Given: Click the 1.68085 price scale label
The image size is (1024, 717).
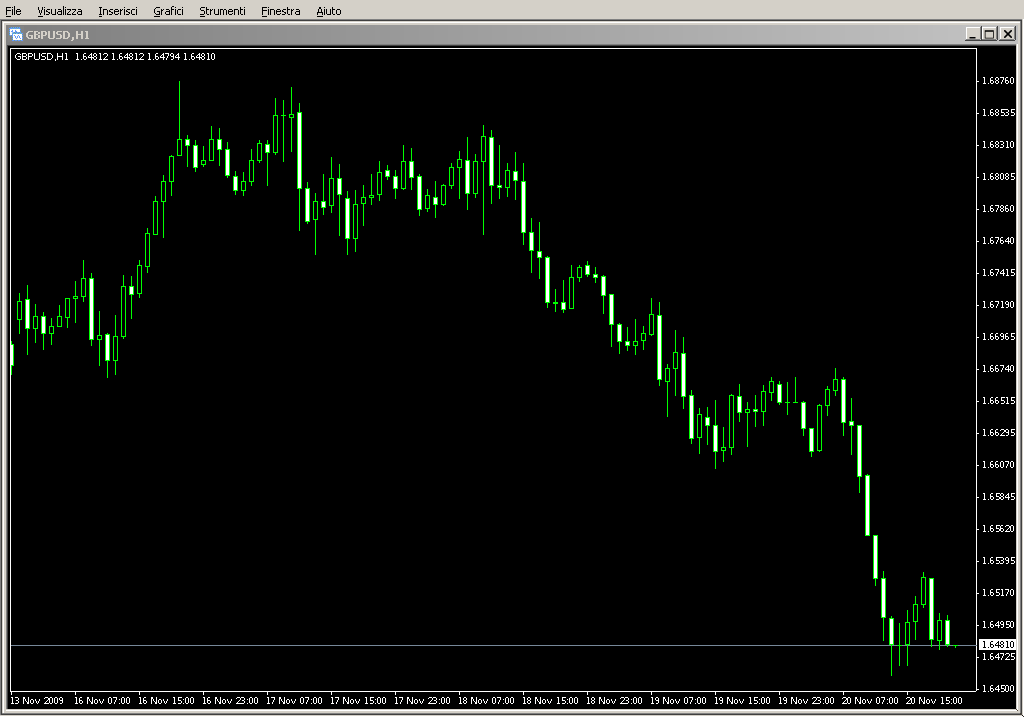Looking at the screenshot, I should coord(999,177).
